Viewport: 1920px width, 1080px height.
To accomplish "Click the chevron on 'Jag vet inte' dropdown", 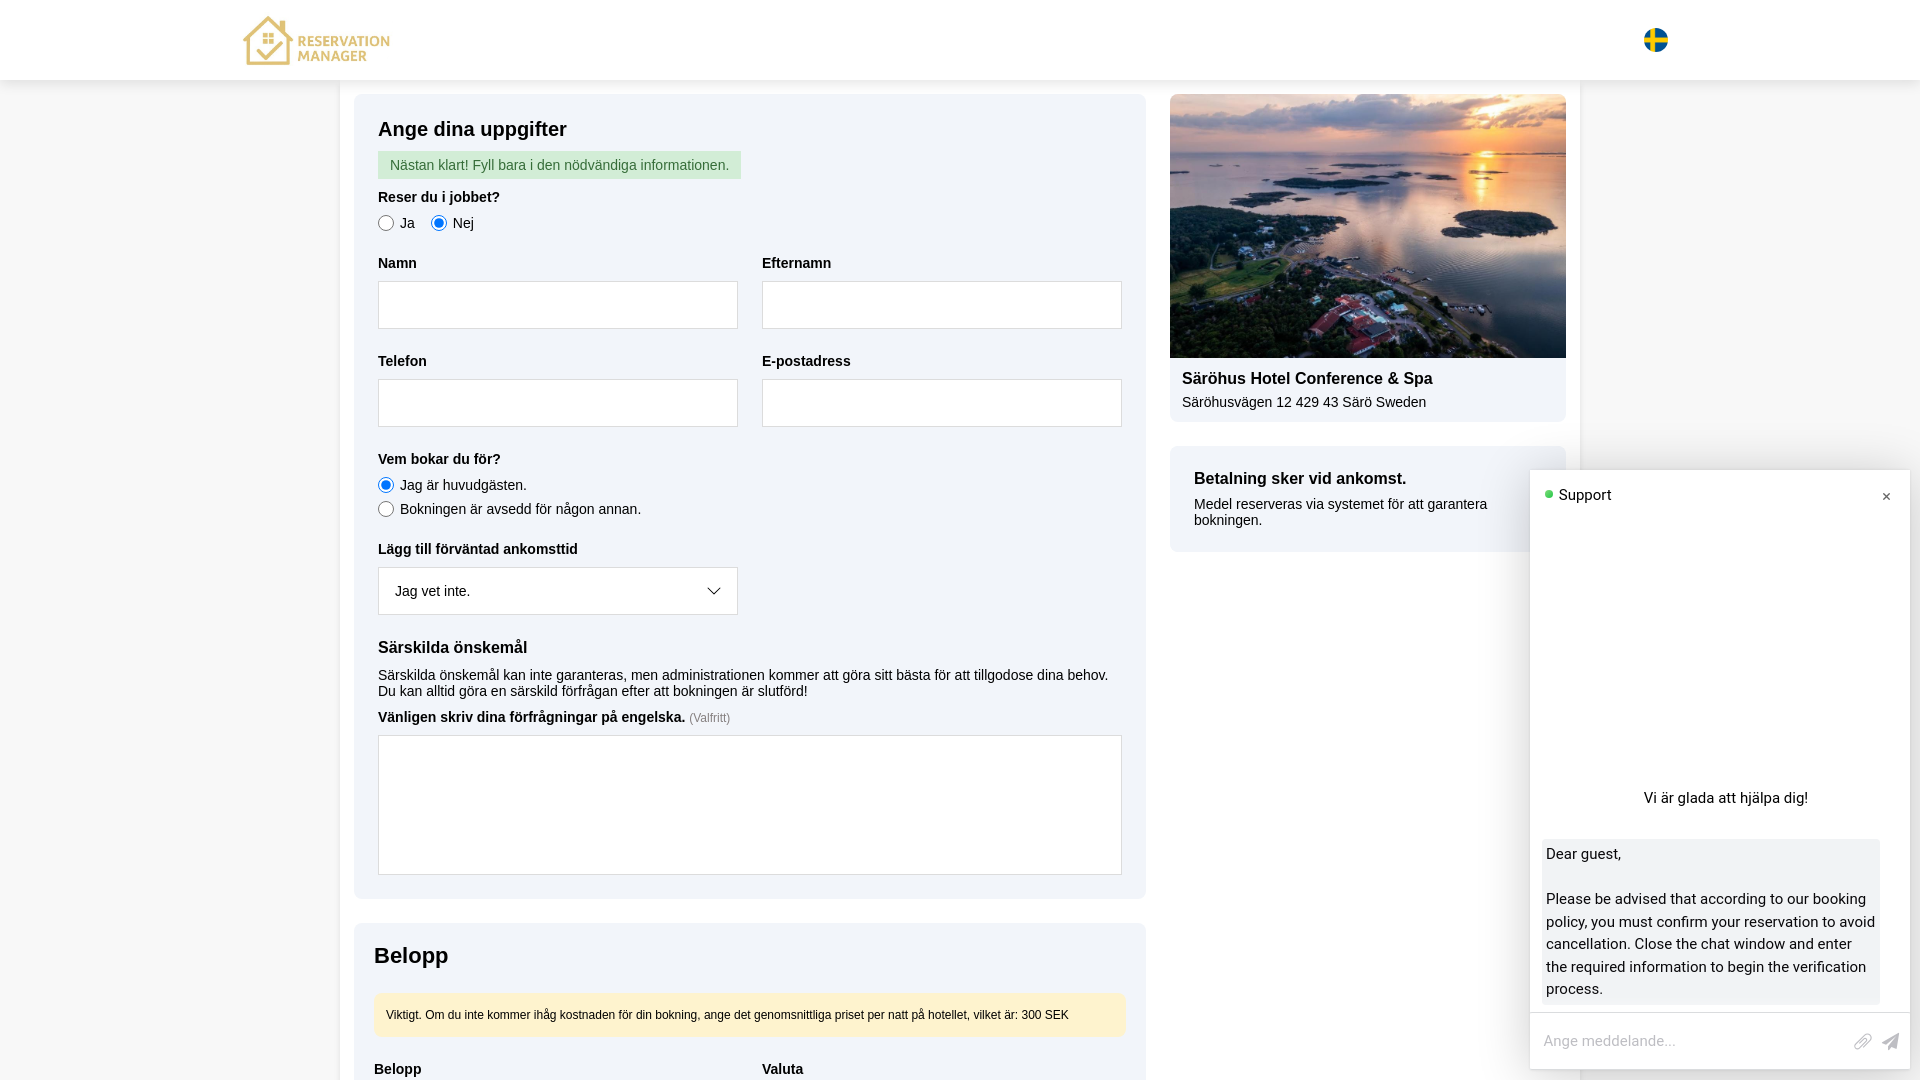I will coord(714,591).
